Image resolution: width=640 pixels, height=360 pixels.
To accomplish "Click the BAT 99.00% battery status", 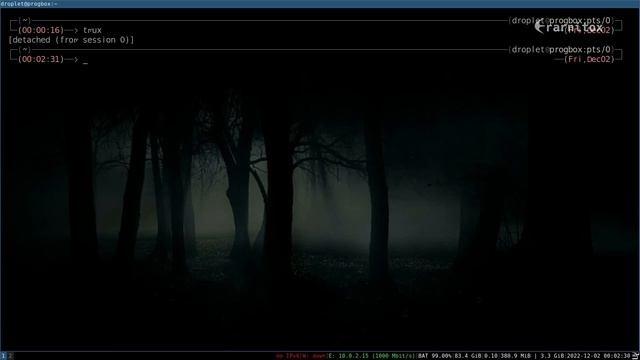I will (x=435, y=356).
